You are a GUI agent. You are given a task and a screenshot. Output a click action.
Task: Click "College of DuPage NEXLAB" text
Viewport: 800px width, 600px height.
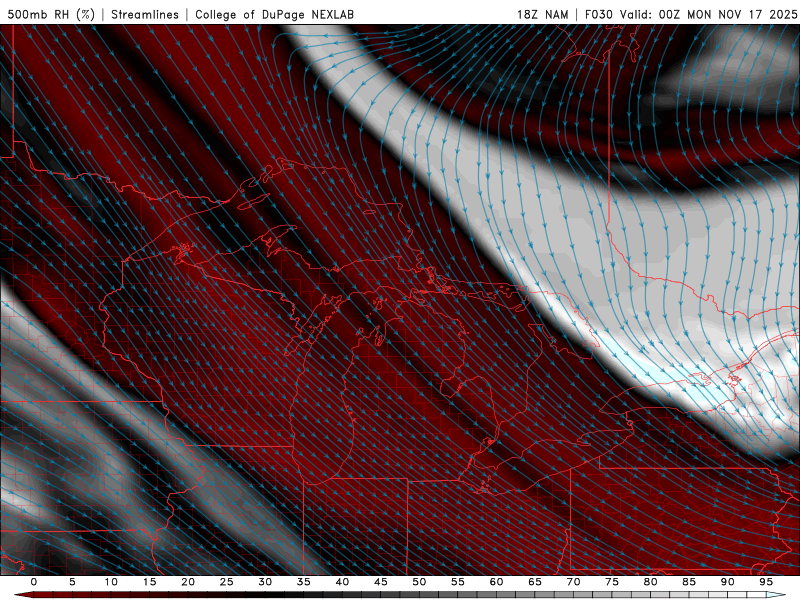click(x=274, y=14)
